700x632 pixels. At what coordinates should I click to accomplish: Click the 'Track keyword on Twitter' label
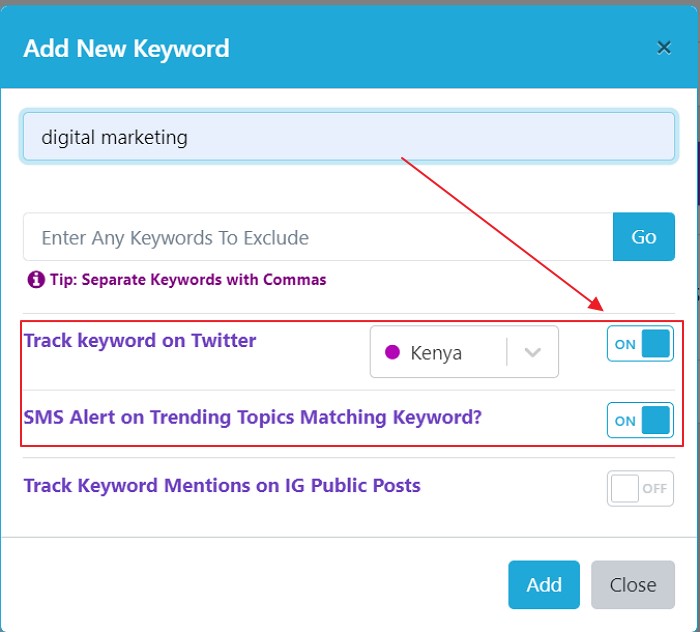tap(140, 340)
